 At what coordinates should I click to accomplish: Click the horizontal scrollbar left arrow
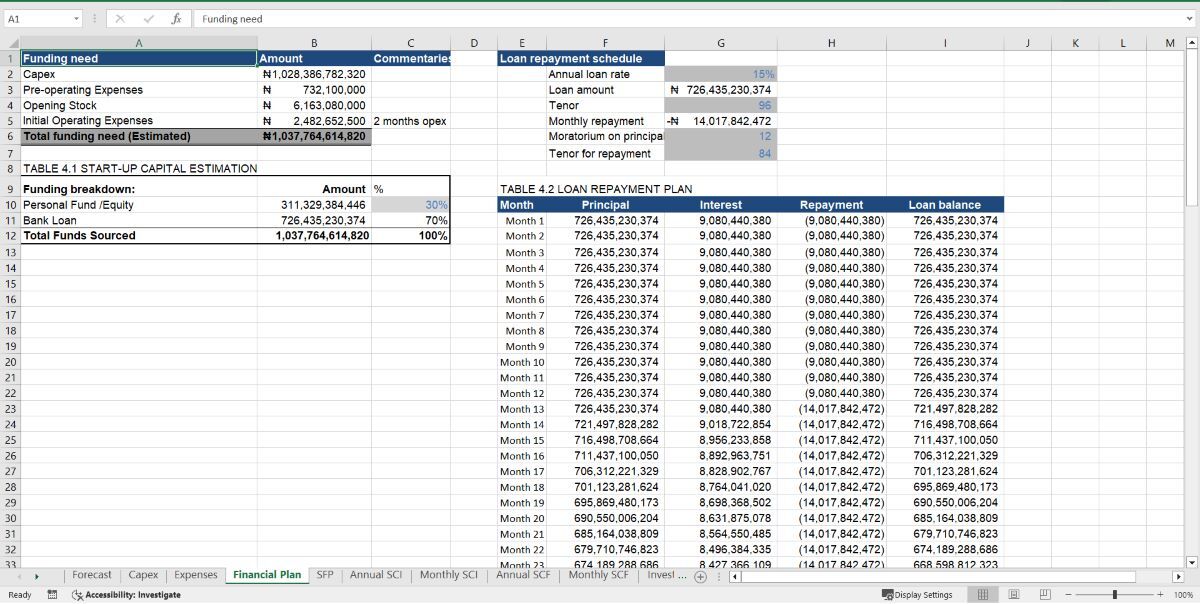[734, 576]
